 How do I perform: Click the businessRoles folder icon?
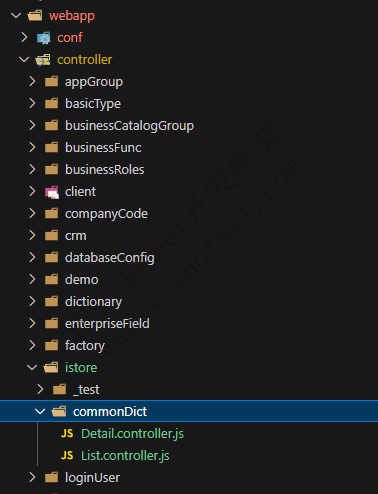pyautogui.click(x=51, y=169)
